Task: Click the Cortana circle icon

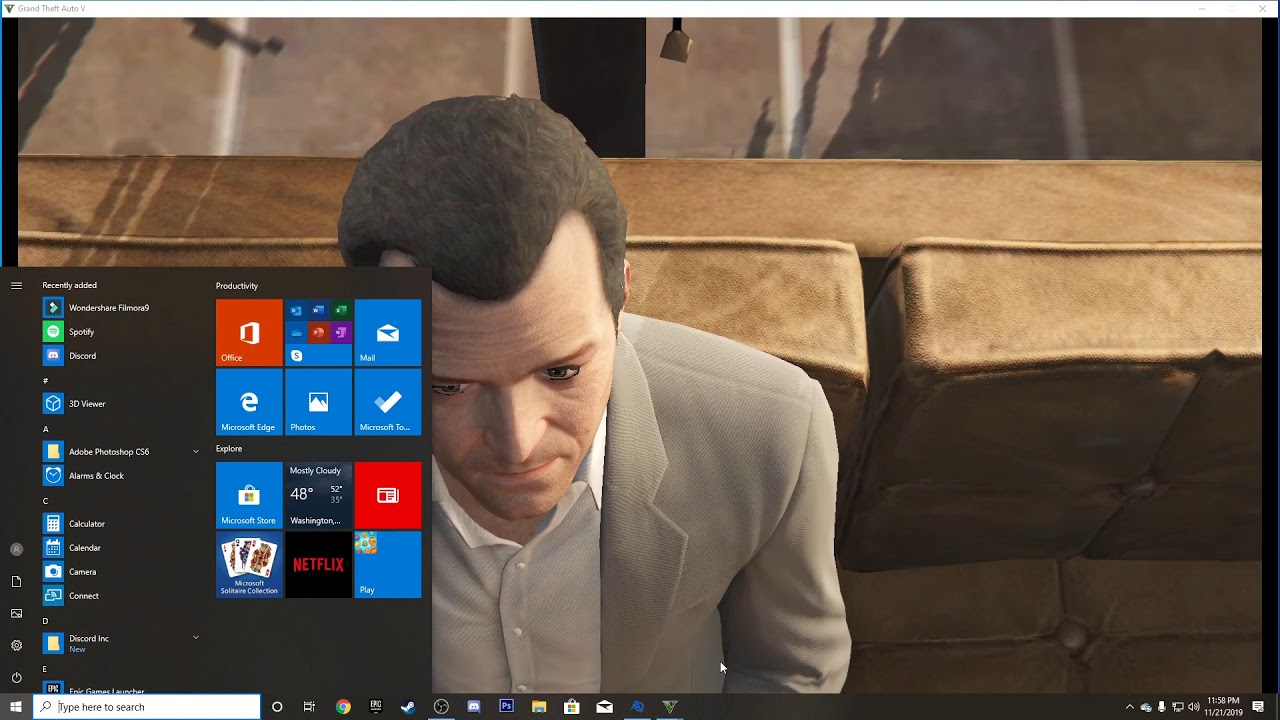Action: point(277,707)
